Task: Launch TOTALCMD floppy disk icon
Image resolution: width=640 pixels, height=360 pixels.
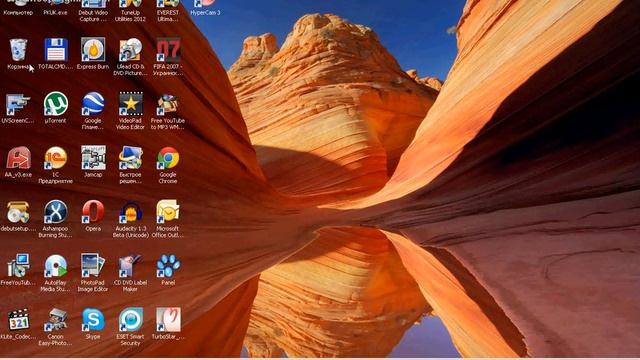Action: [x=56, y=50]
